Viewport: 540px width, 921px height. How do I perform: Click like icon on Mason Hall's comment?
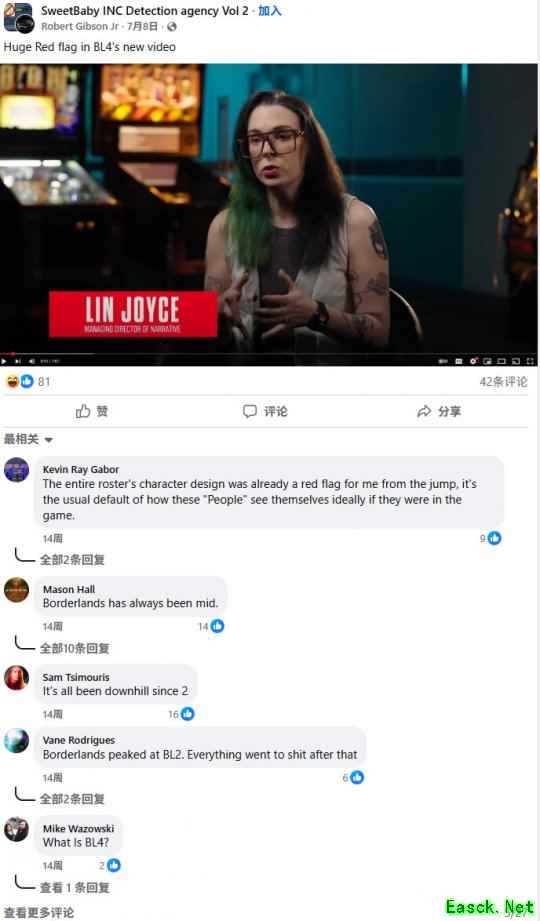217,626
